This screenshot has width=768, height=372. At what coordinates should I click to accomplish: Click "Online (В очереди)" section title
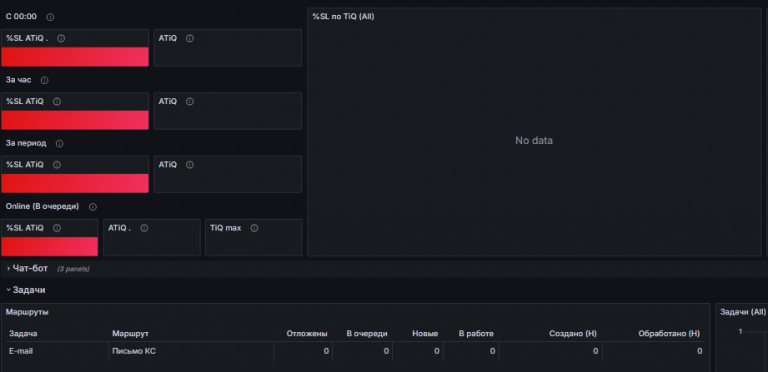click(42, 207)
